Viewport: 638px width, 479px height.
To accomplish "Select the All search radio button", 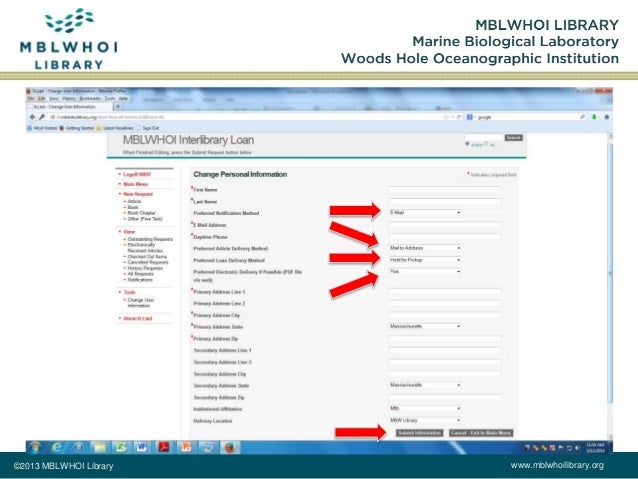I will pyautogui.click(x=486, y=144).
